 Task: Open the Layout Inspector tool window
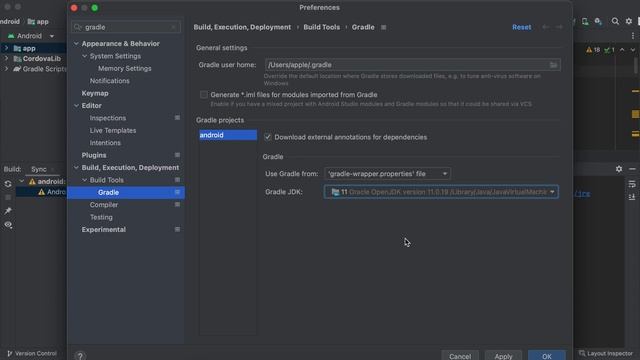(606, 353)
